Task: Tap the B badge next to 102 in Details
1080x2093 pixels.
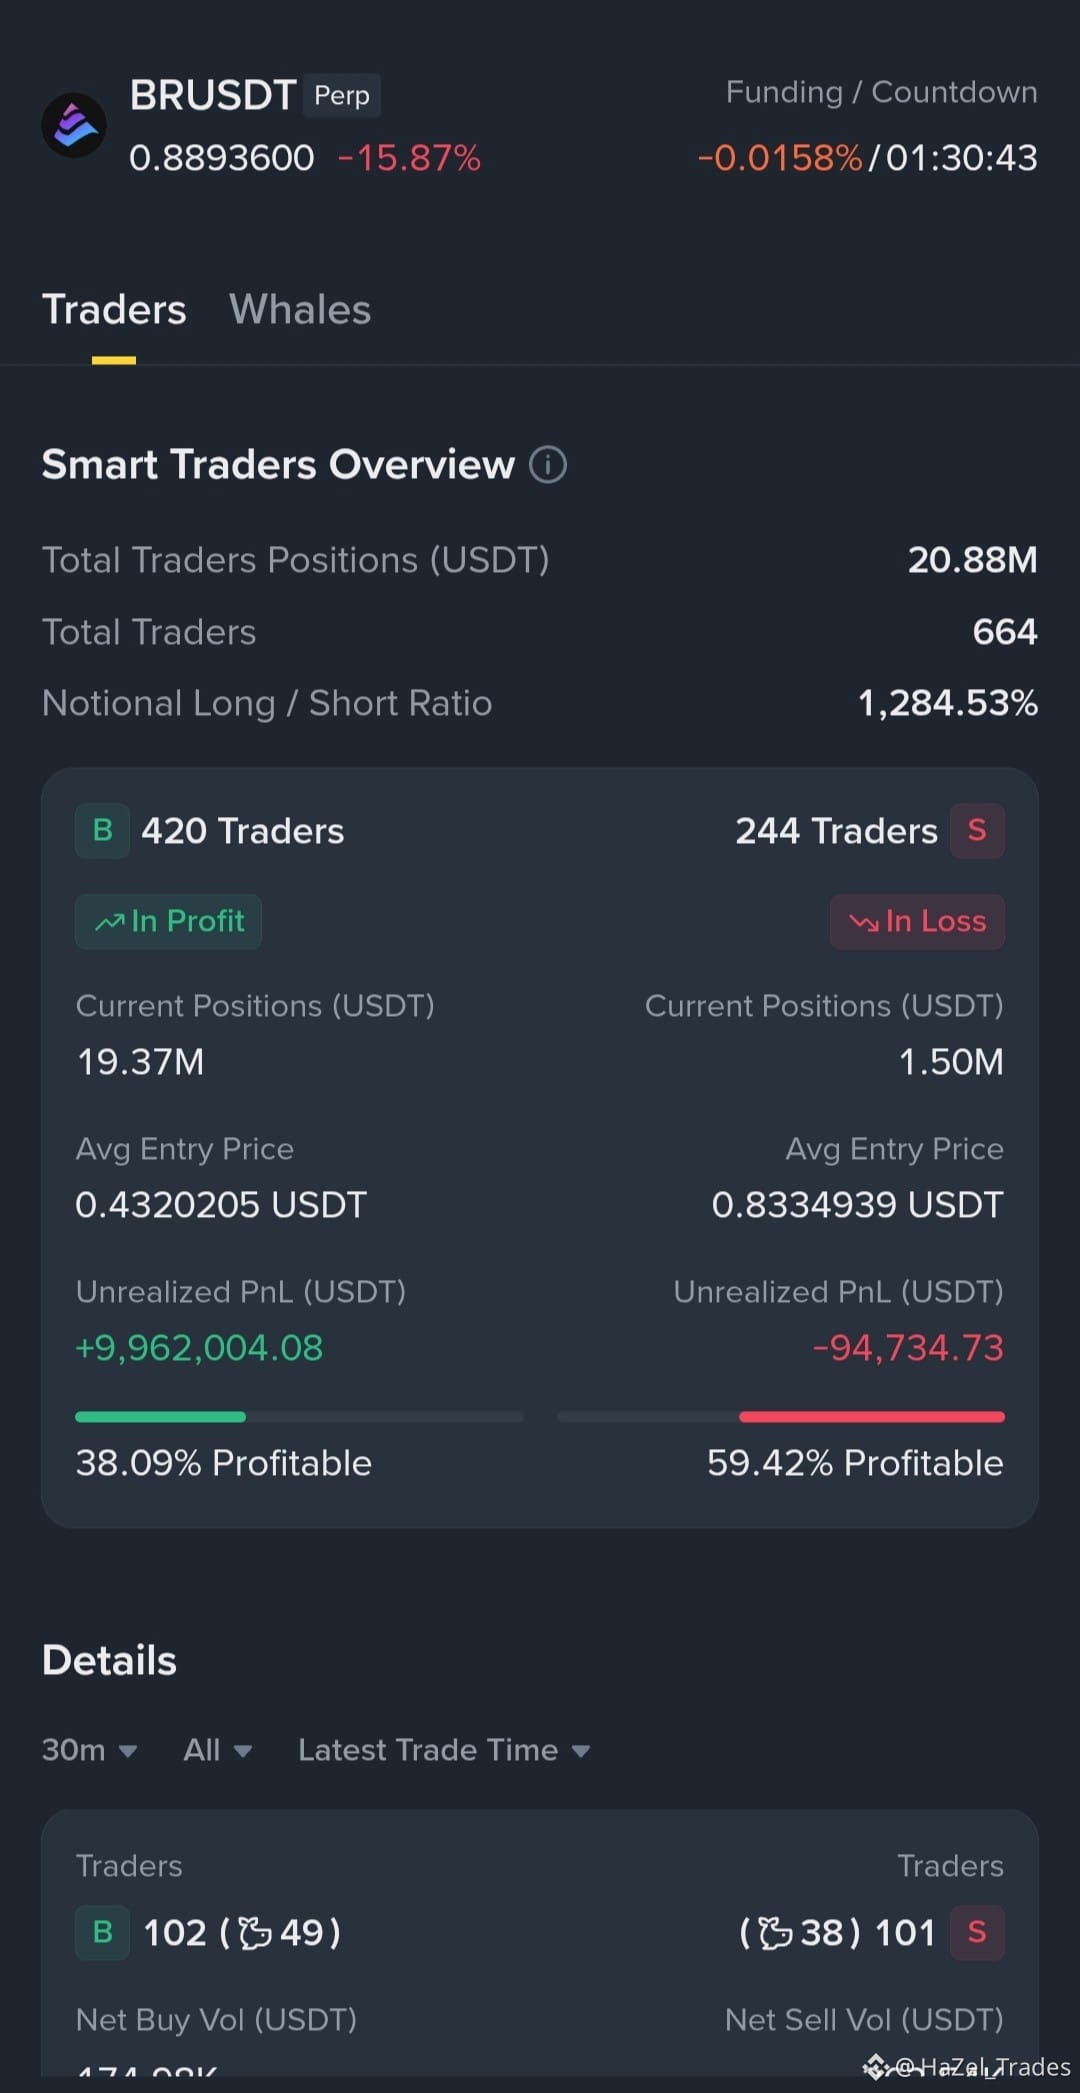Action: tap(102, 1932)
